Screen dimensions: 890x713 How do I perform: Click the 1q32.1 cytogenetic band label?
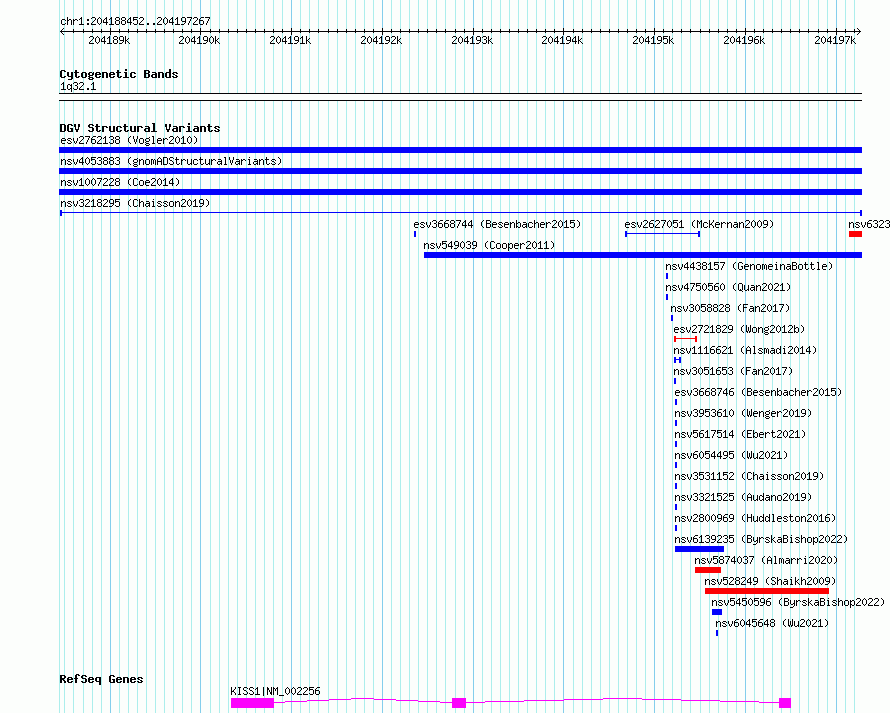click(78, 87)
